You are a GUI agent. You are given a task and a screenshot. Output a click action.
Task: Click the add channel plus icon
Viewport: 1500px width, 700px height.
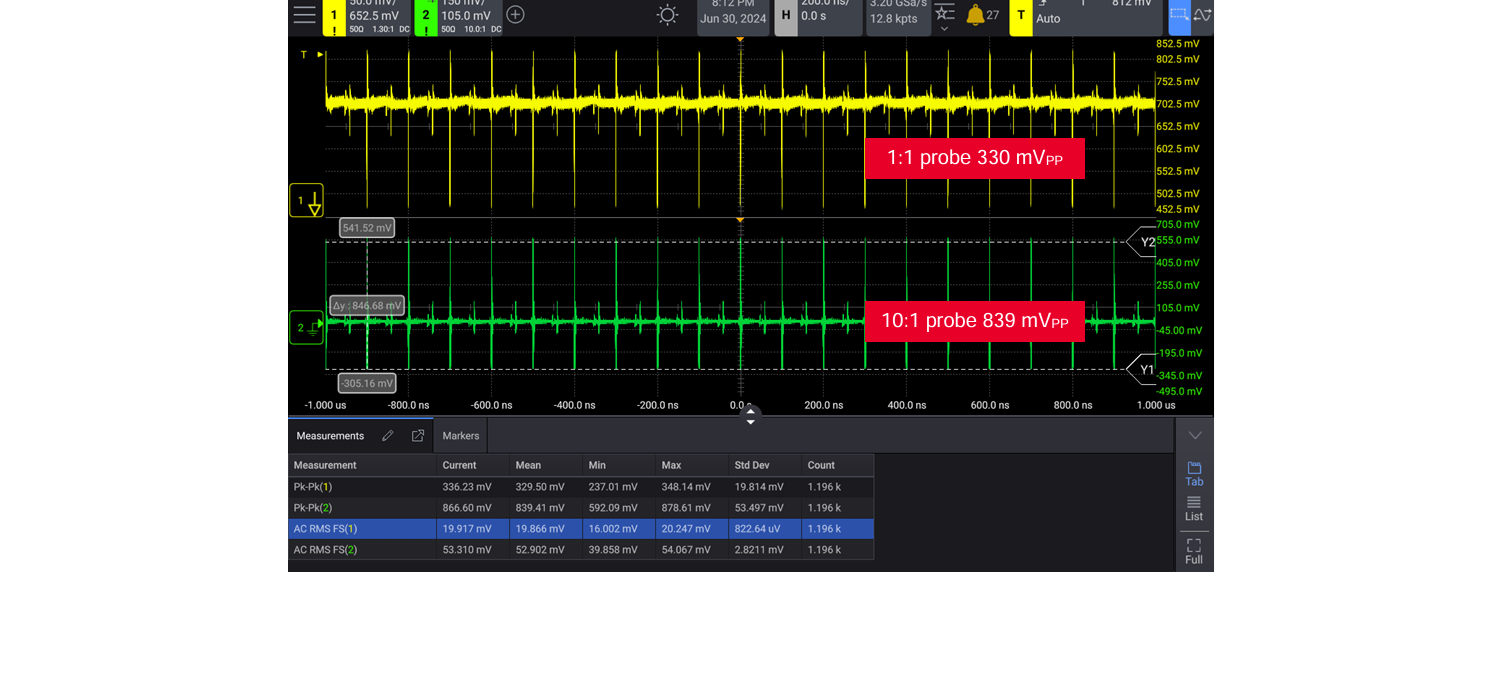[515, 15]
